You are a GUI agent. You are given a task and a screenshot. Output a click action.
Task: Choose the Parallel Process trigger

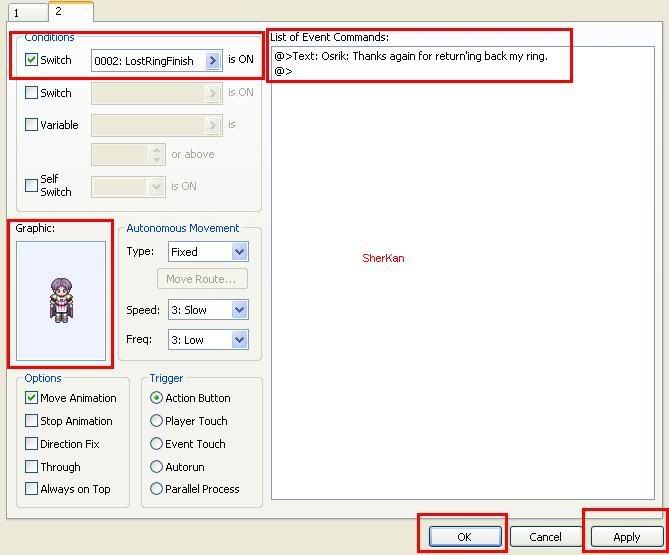click(156, 489)
